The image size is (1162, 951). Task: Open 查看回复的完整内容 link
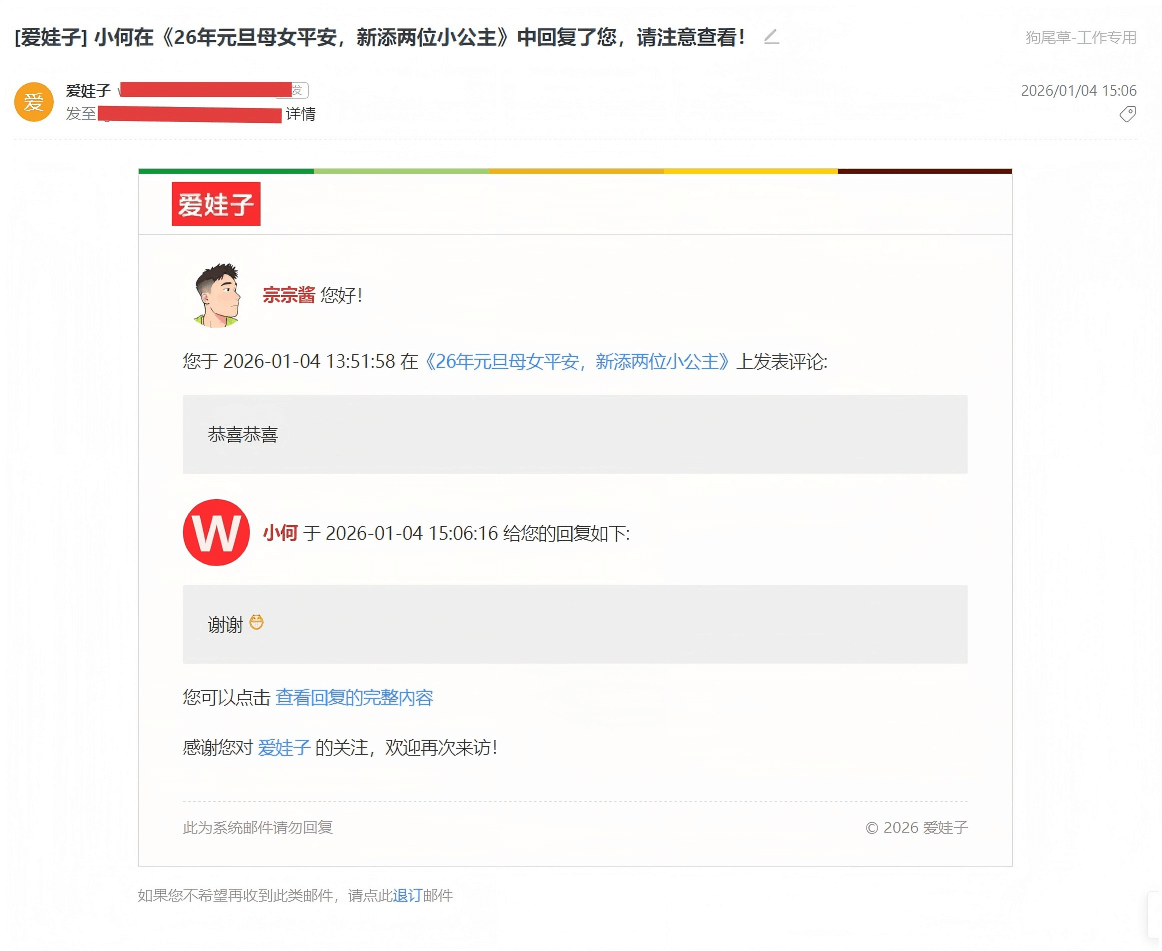pos(354,698)
